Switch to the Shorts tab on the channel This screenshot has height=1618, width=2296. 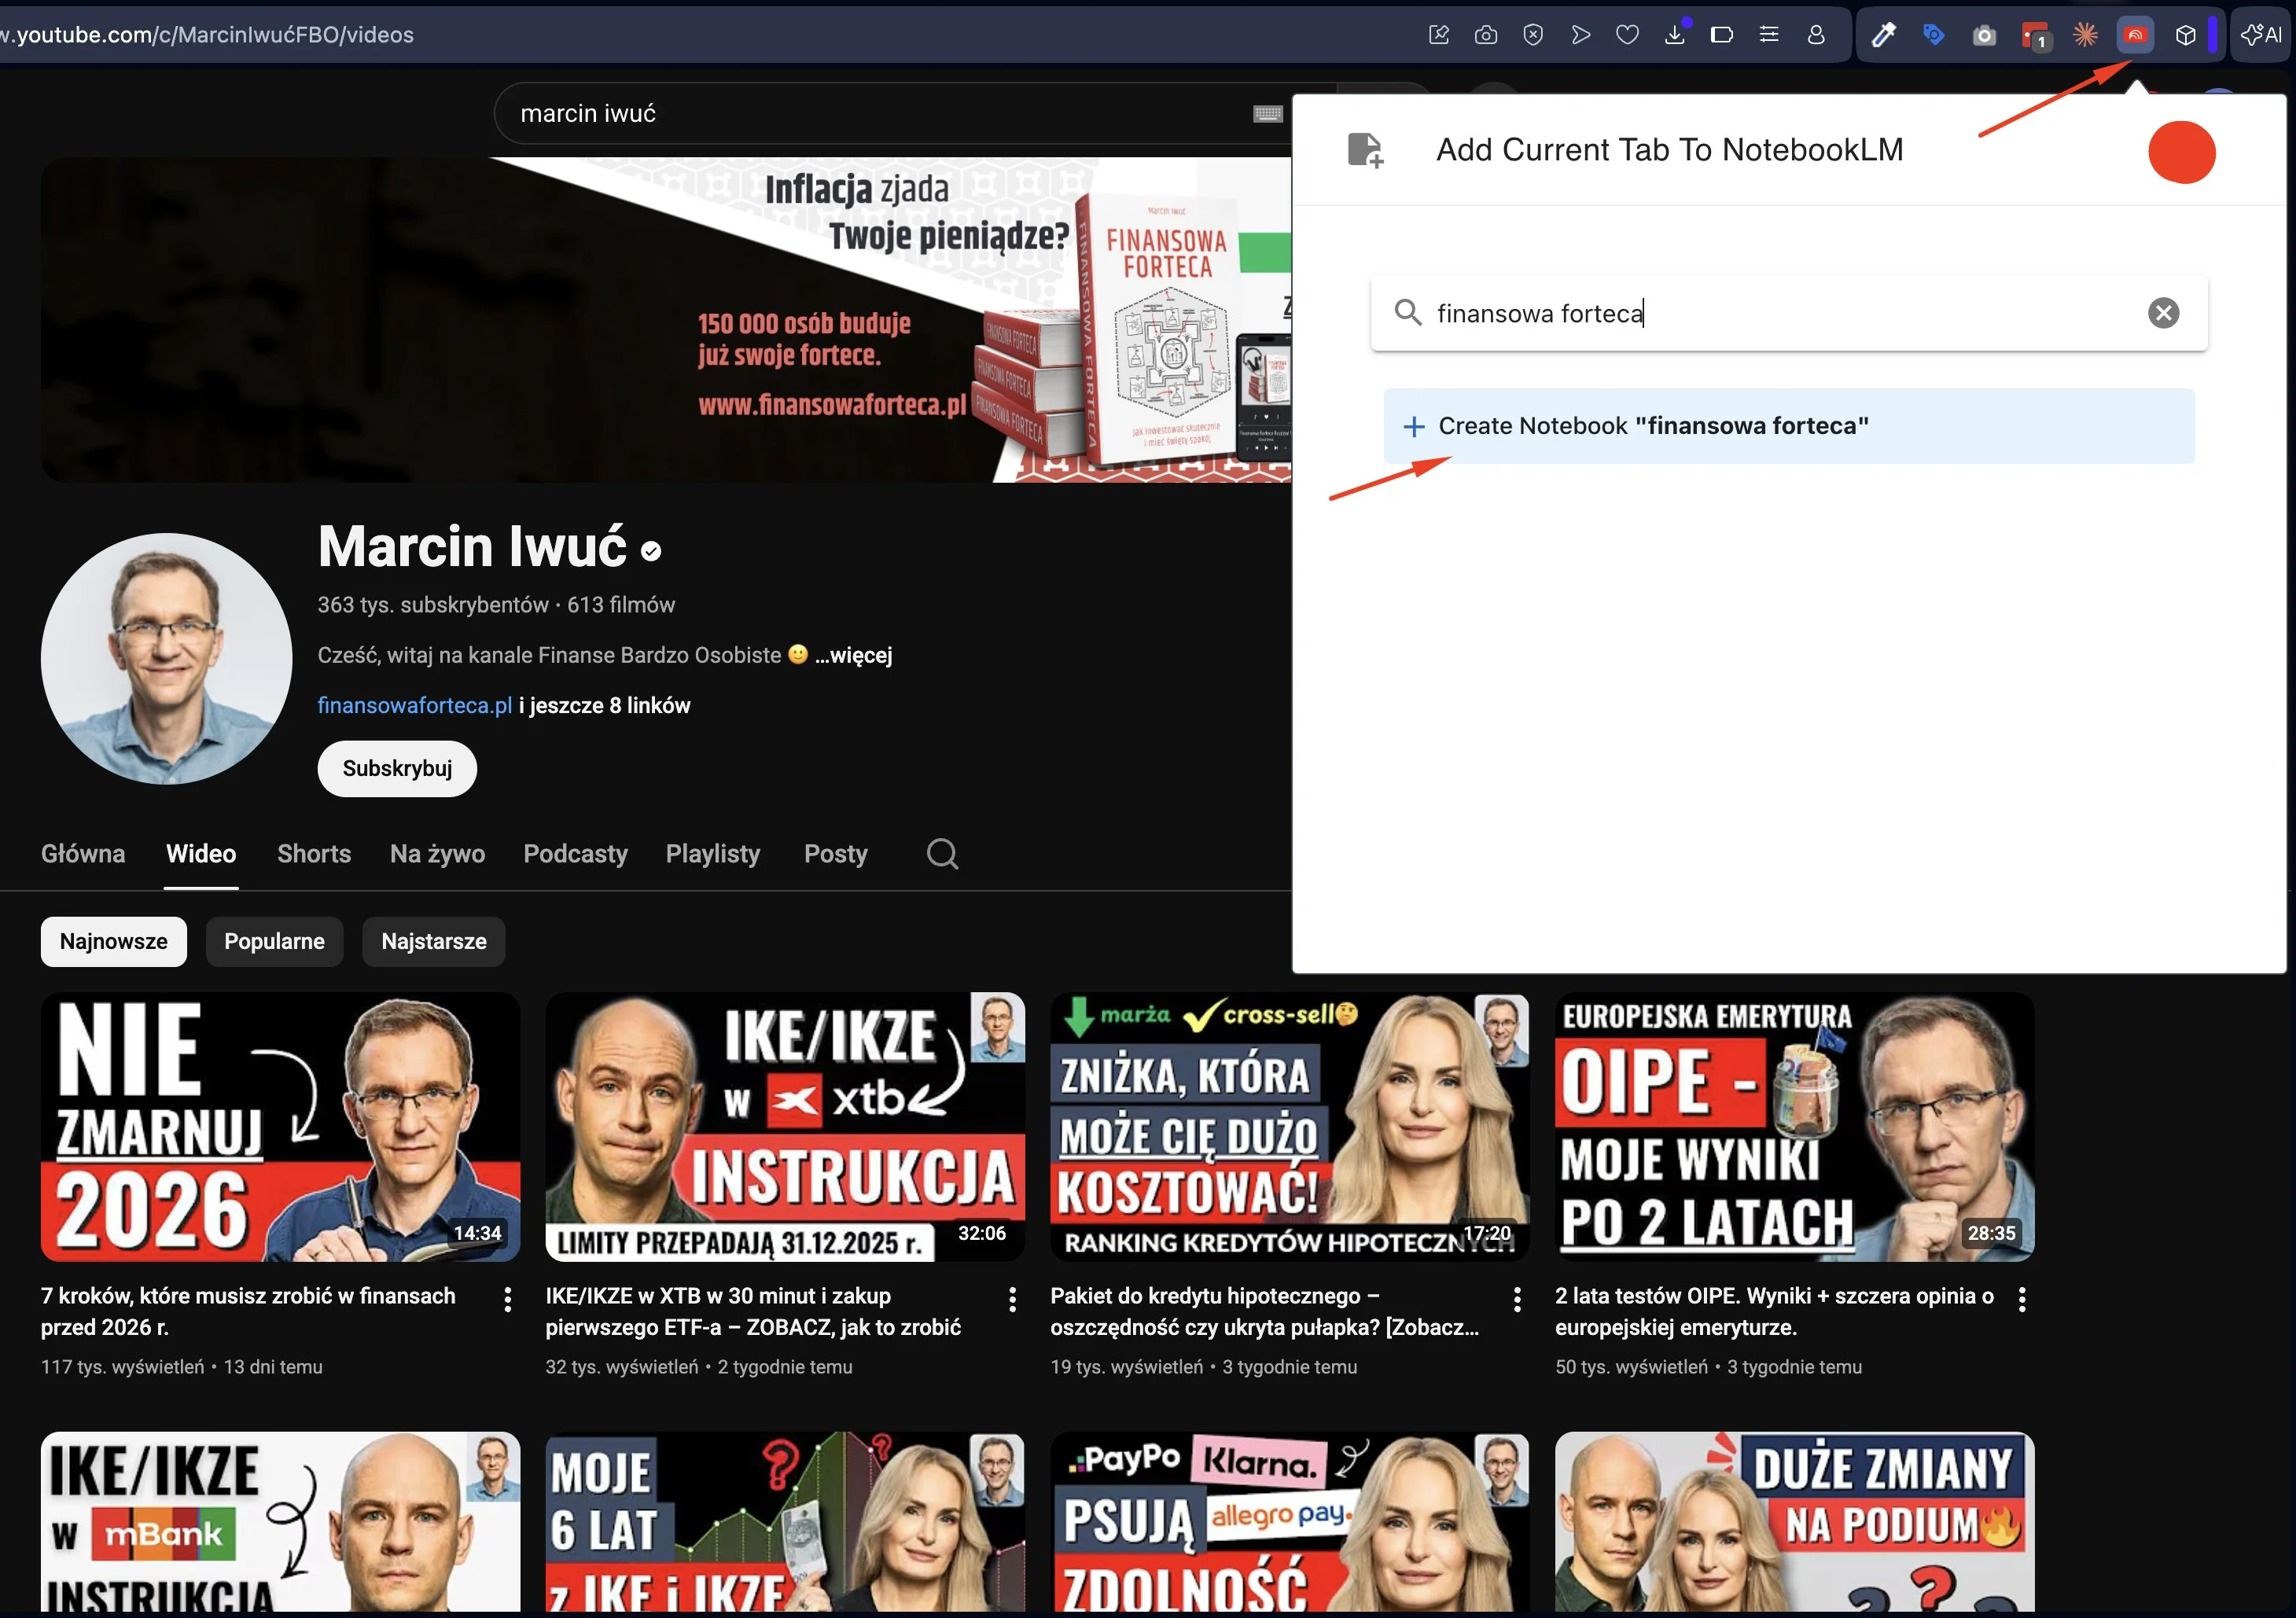click(x=313, y=854)
